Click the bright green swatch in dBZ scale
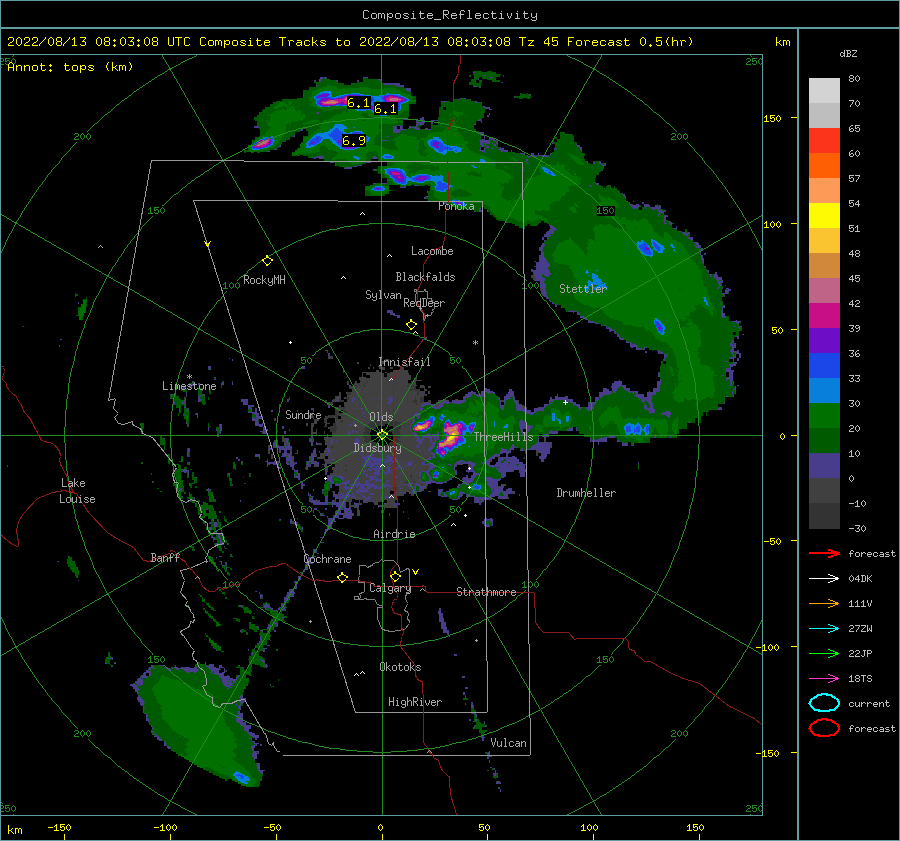Viewport: 900px width, 841px height. (824, 416)
